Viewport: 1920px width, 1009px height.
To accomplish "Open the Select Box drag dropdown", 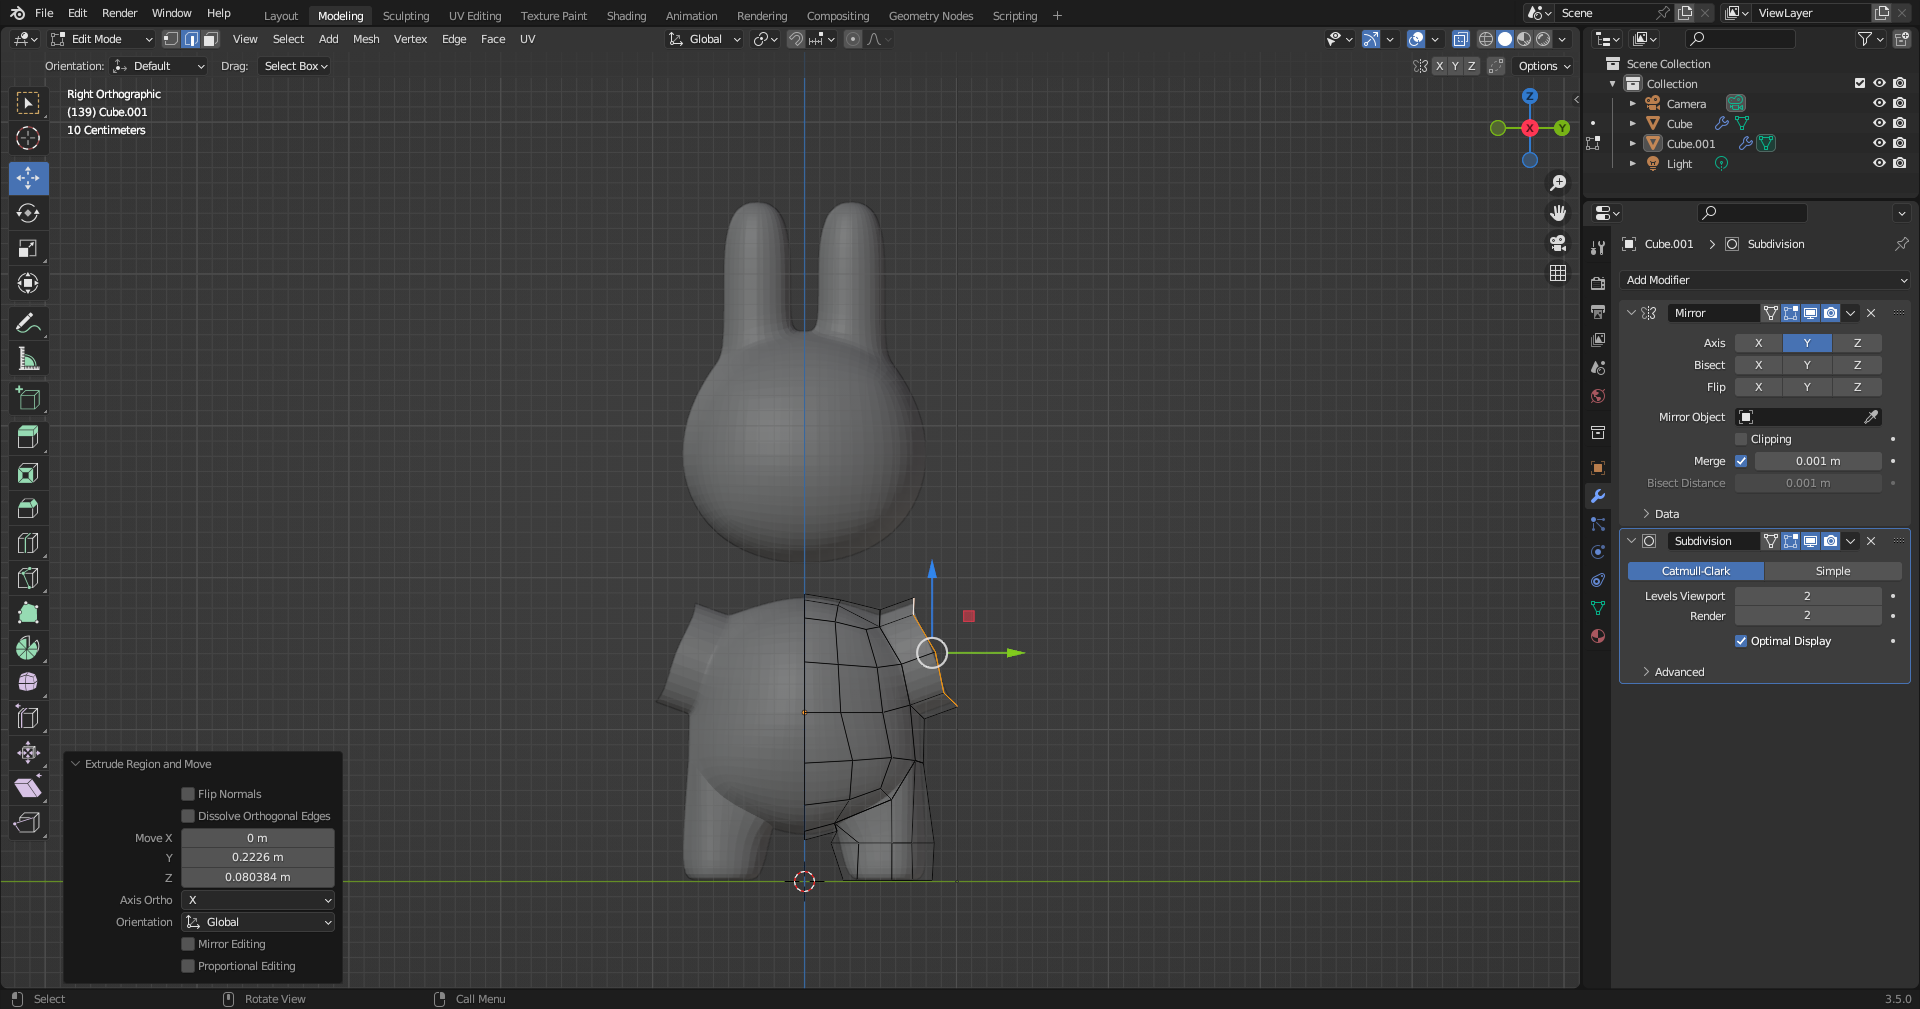I will coord(295,66).
